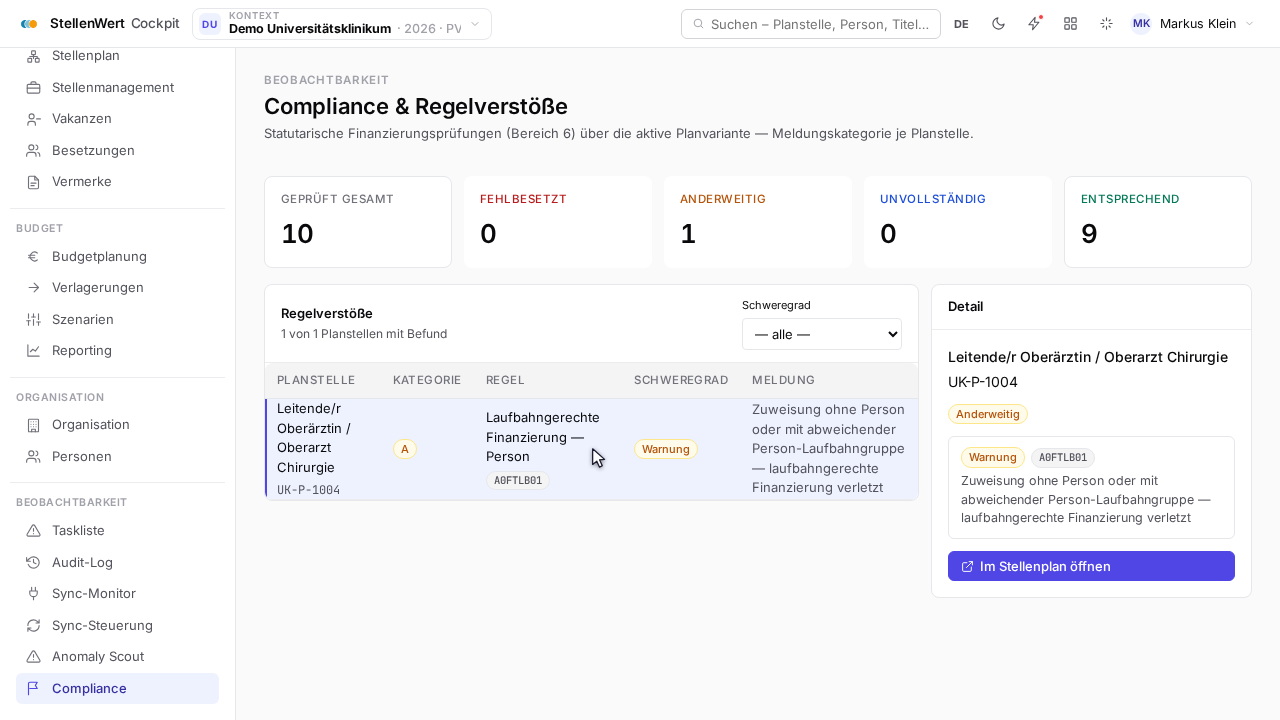Expand the Markus Klein user menu

1192,24
